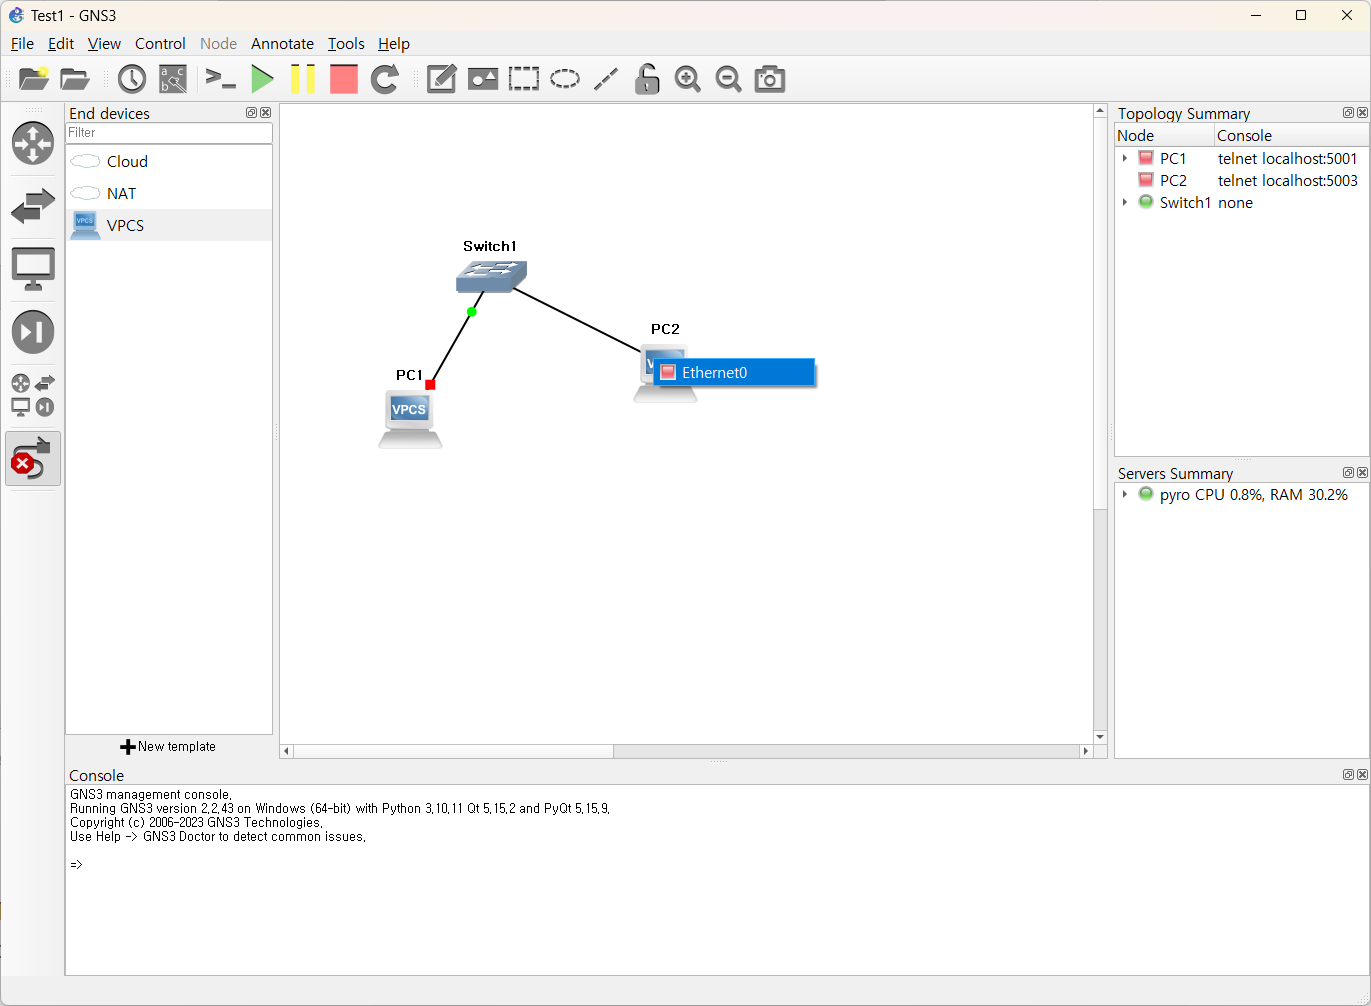This screenshot has width=1371, height=1006.
Task: Open the File menu
Action: 22,43
